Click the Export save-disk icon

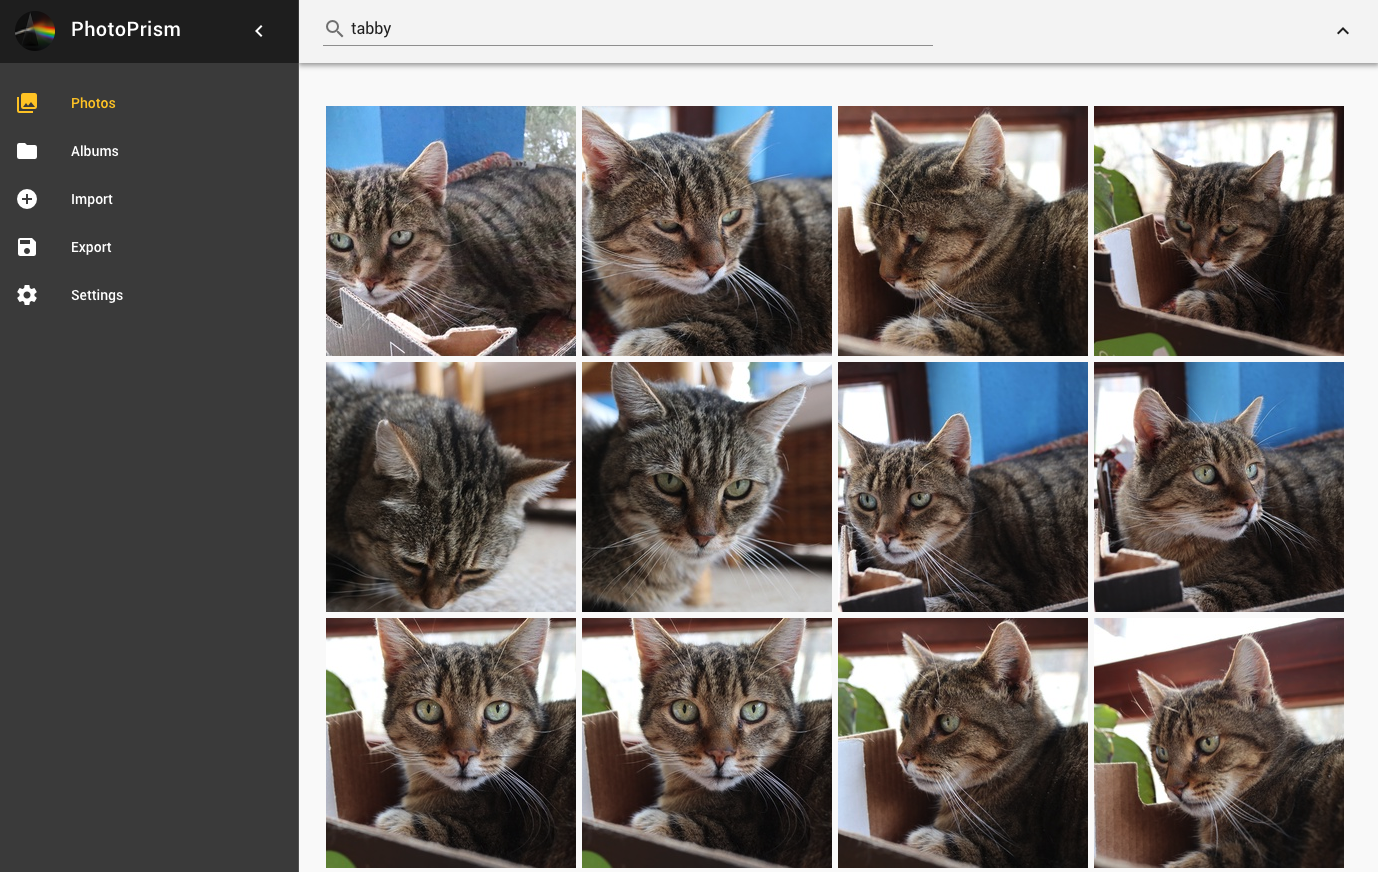pos(27,247)
